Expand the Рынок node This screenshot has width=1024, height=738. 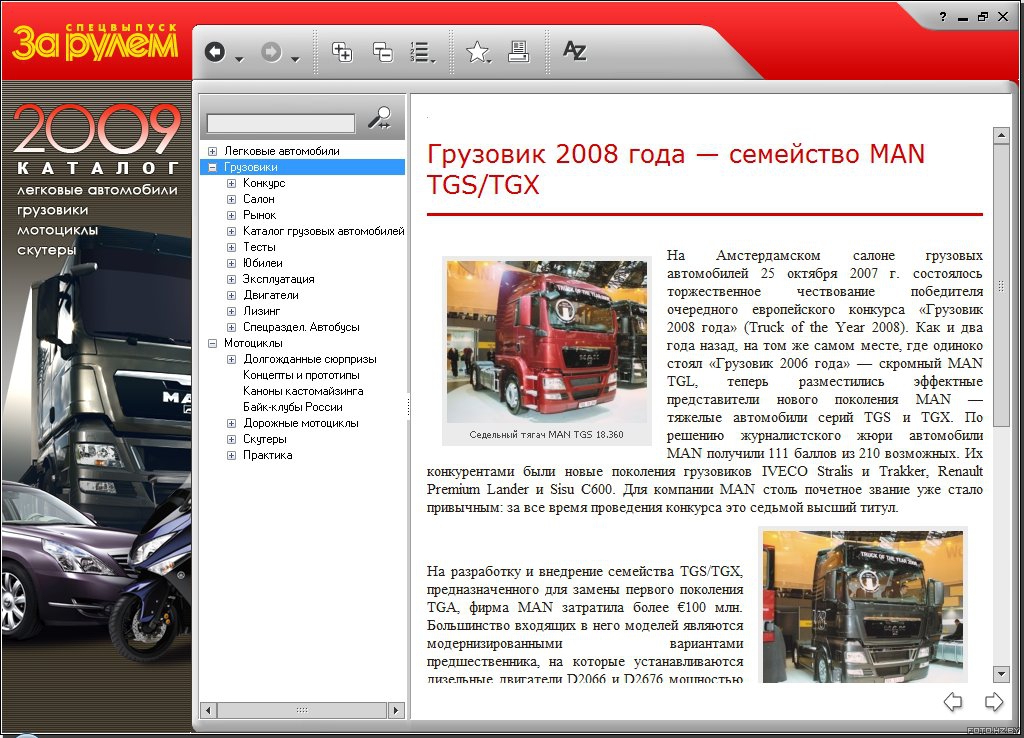(x=231, y=216)
